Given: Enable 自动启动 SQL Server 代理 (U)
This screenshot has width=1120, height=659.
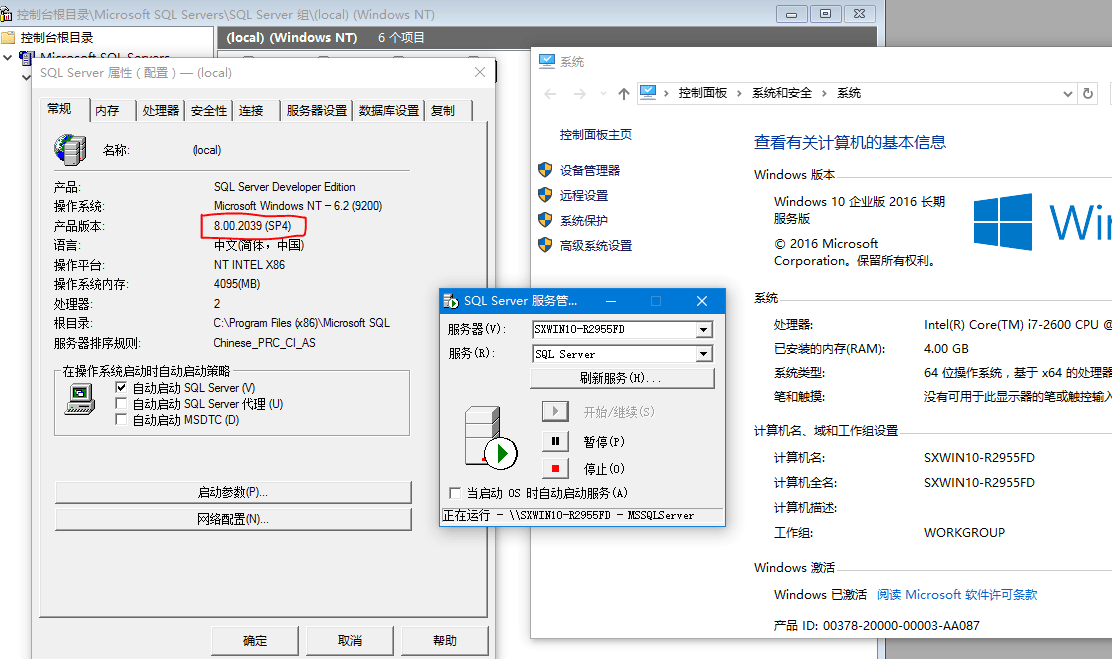Looking at the screenshot, I should point(121,404).
